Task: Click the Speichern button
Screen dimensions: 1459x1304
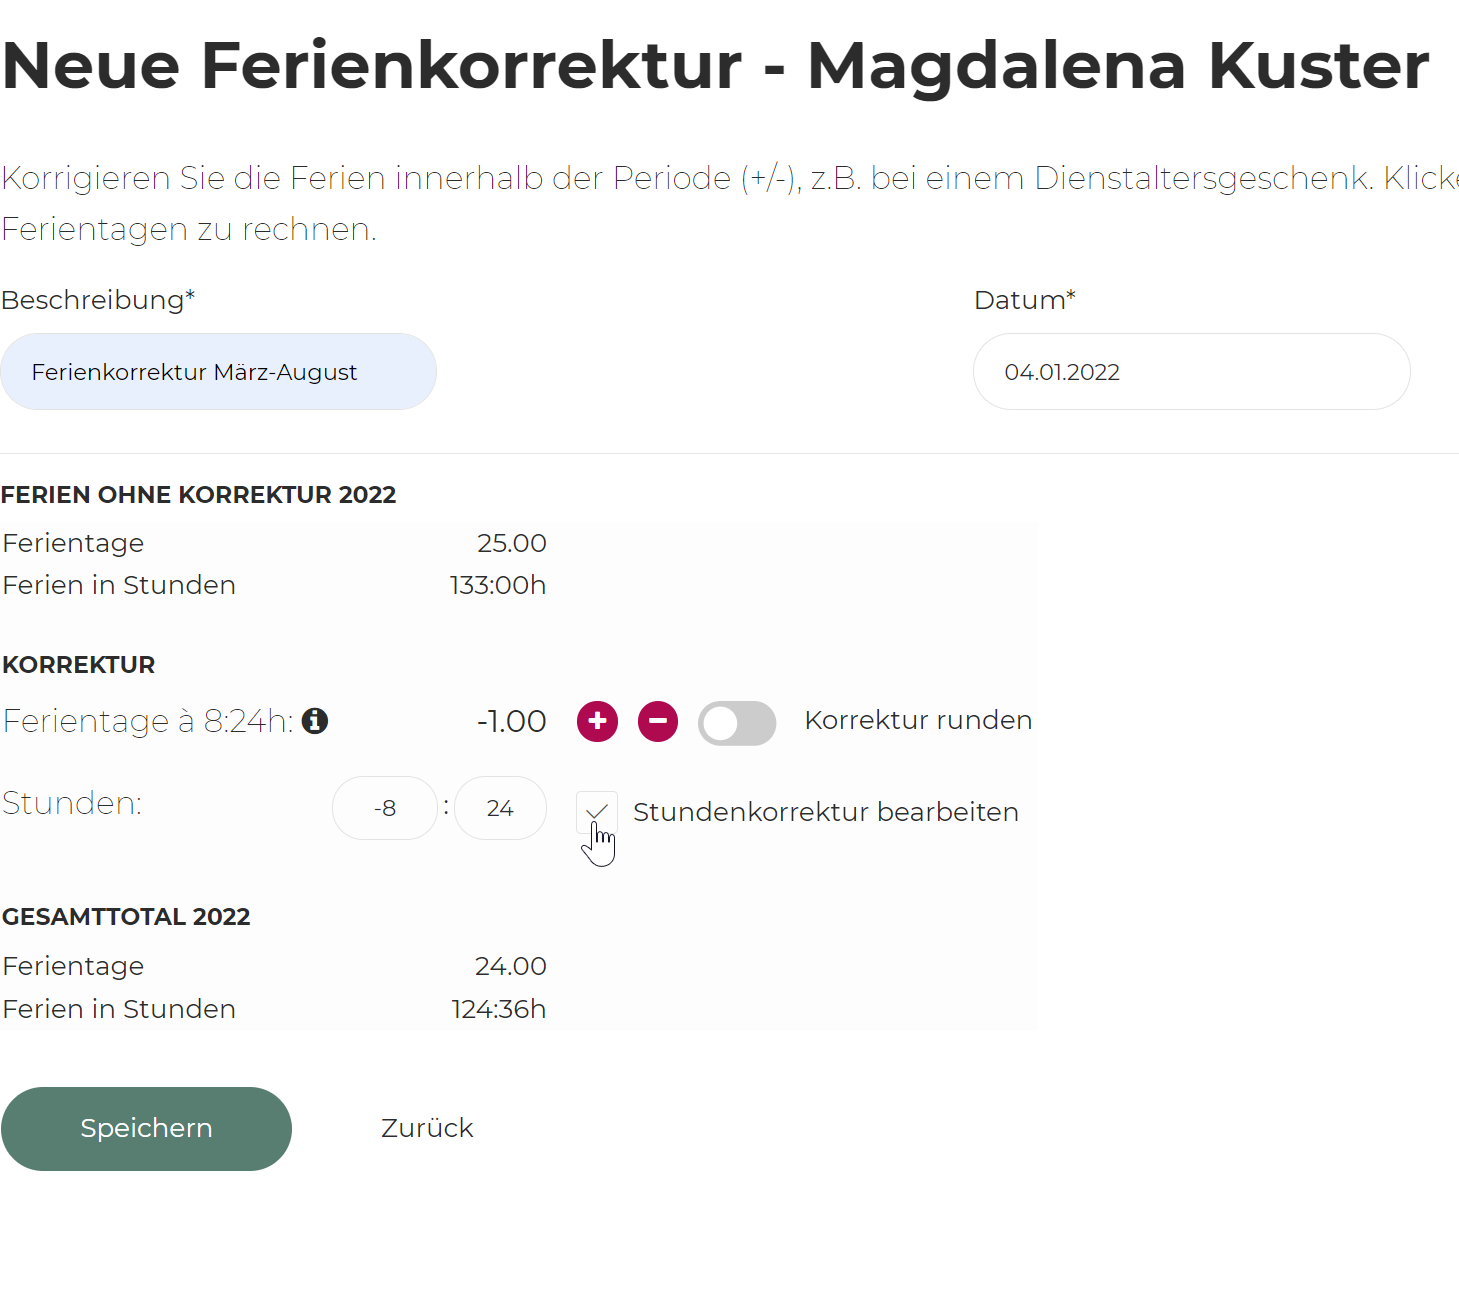Action: point(146,1128)
